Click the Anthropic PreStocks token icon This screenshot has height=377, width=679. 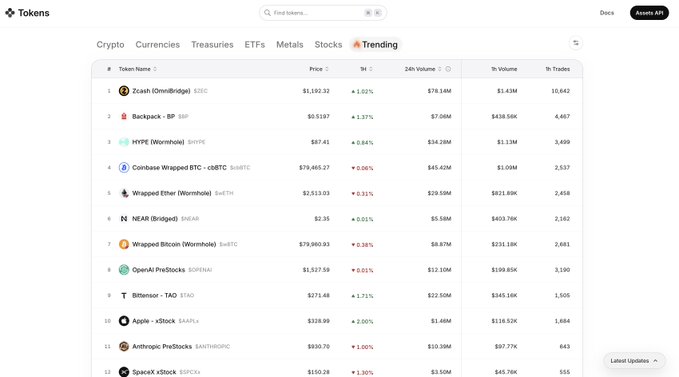click(x=124, y=346)
